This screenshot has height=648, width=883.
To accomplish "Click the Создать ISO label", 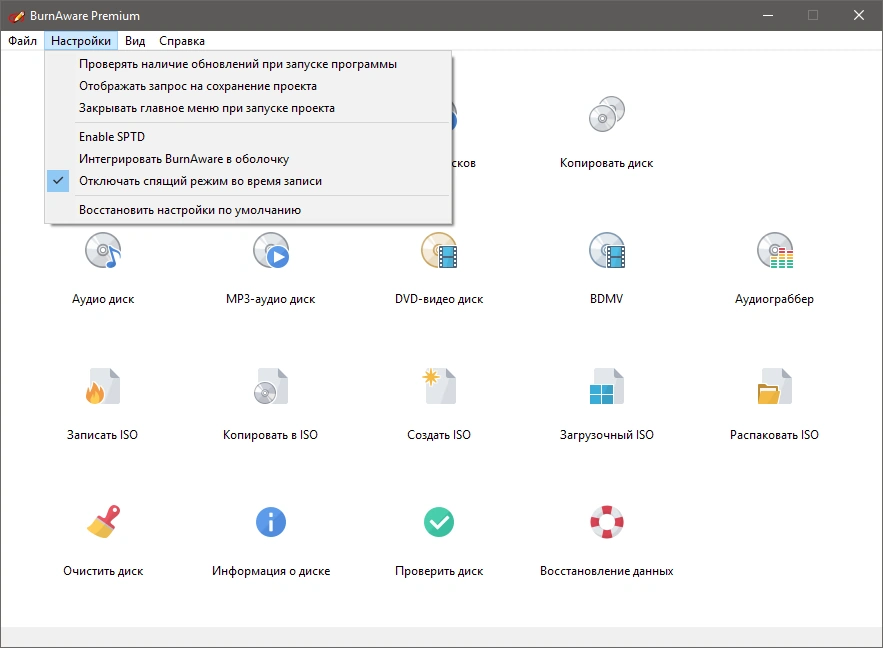I will 439,435.
